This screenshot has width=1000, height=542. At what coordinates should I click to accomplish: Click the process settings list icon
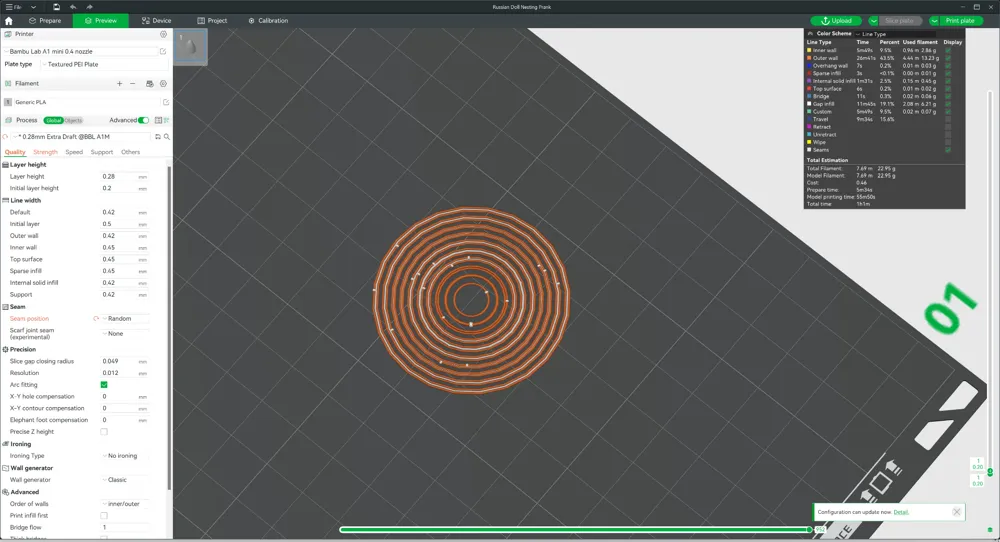[x=166, y=120]
